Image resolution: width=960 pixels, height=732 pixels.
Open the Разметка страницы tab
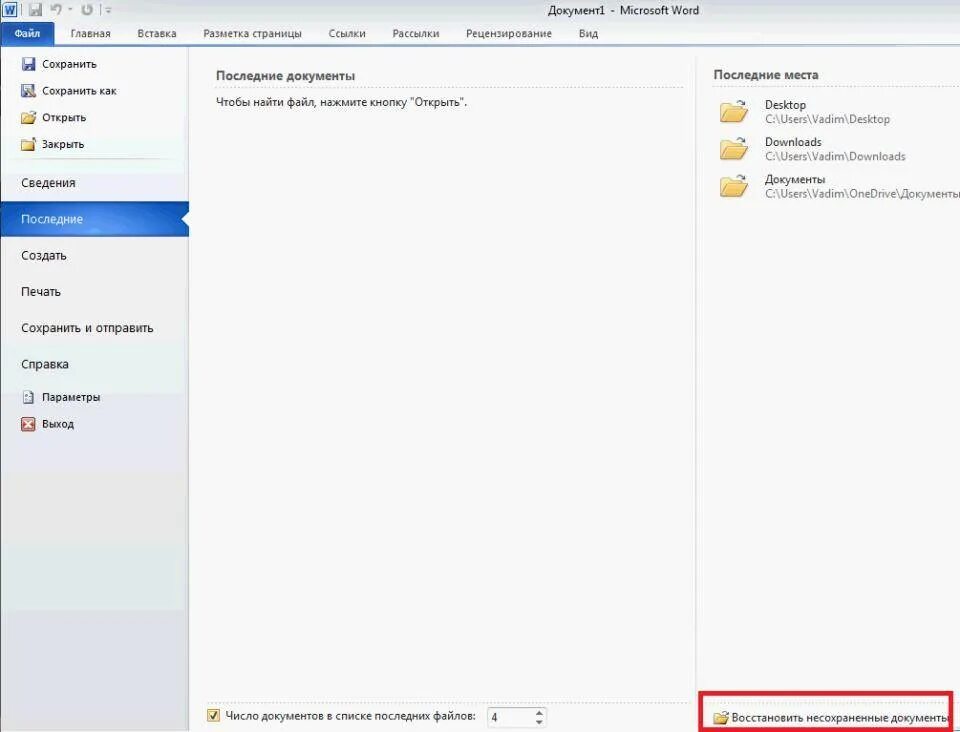coord(252,34)
